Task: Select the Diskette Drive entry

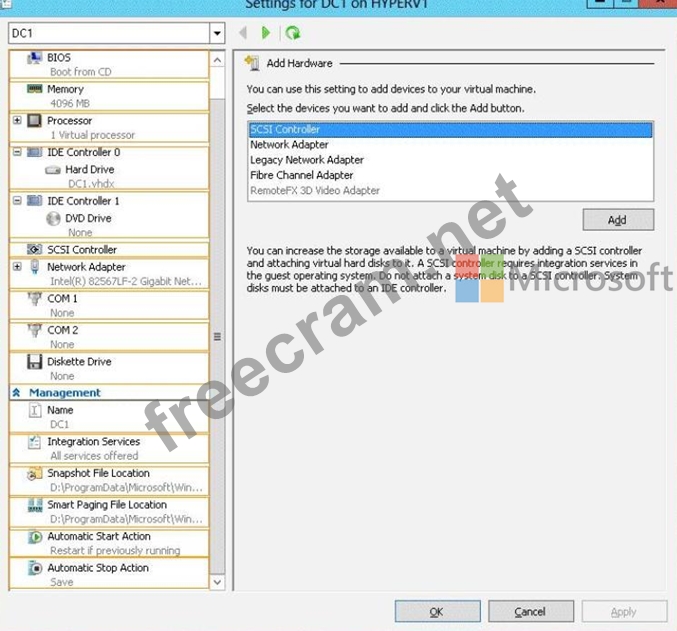Action: click(109, 368)
